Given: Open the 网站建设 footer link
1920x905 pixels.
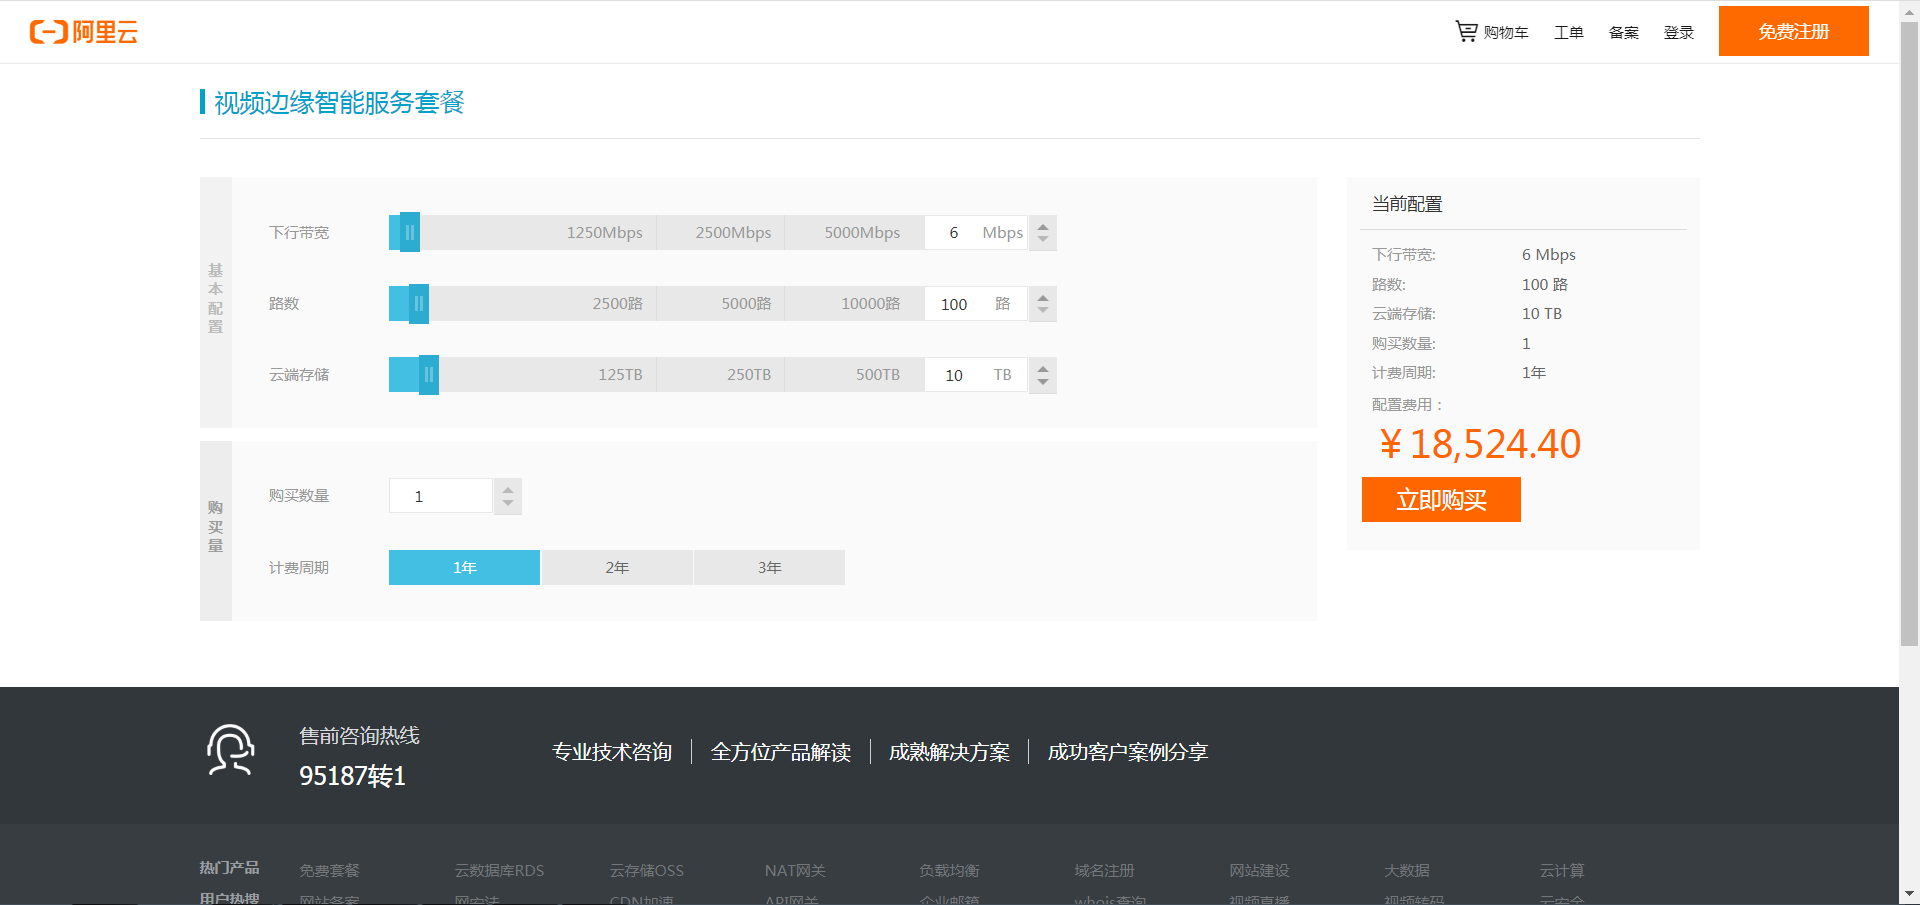Looking at the screenshot, I should 1259,871.
